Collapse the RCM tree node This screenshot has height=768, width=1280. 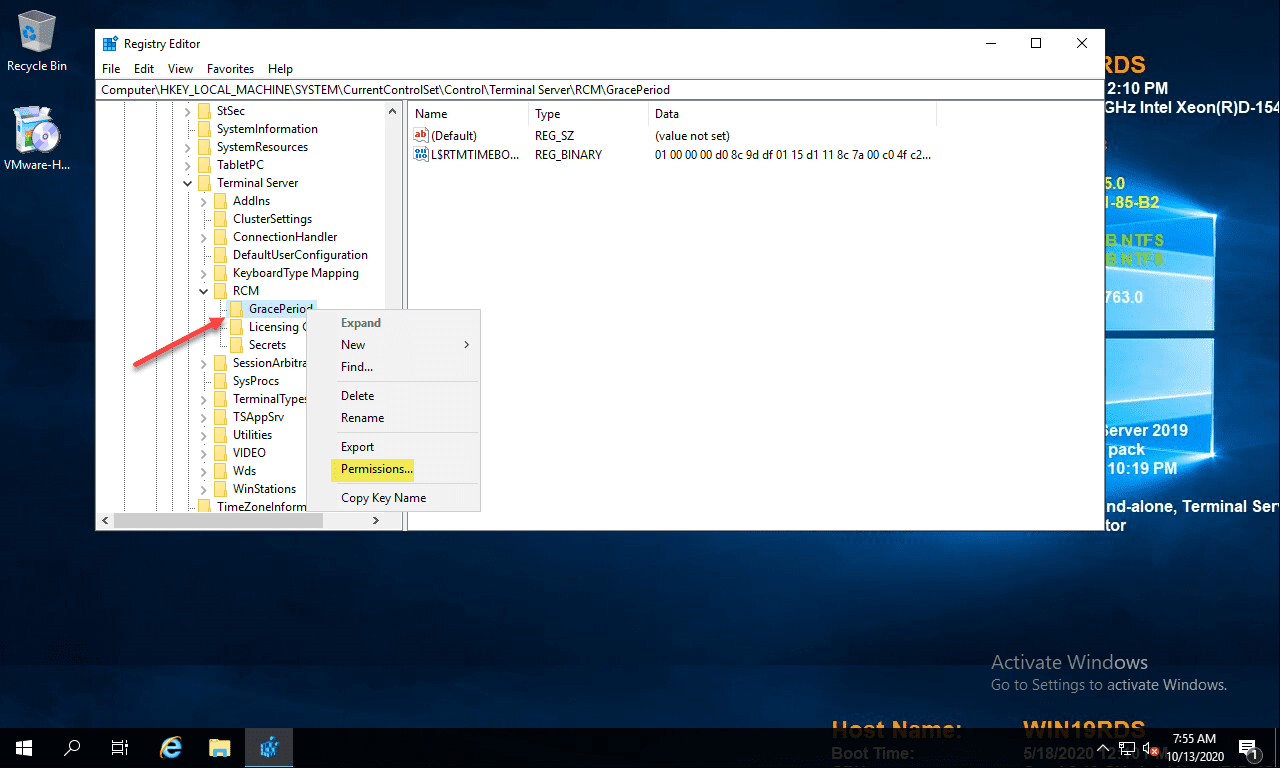(x=204, y=291)
